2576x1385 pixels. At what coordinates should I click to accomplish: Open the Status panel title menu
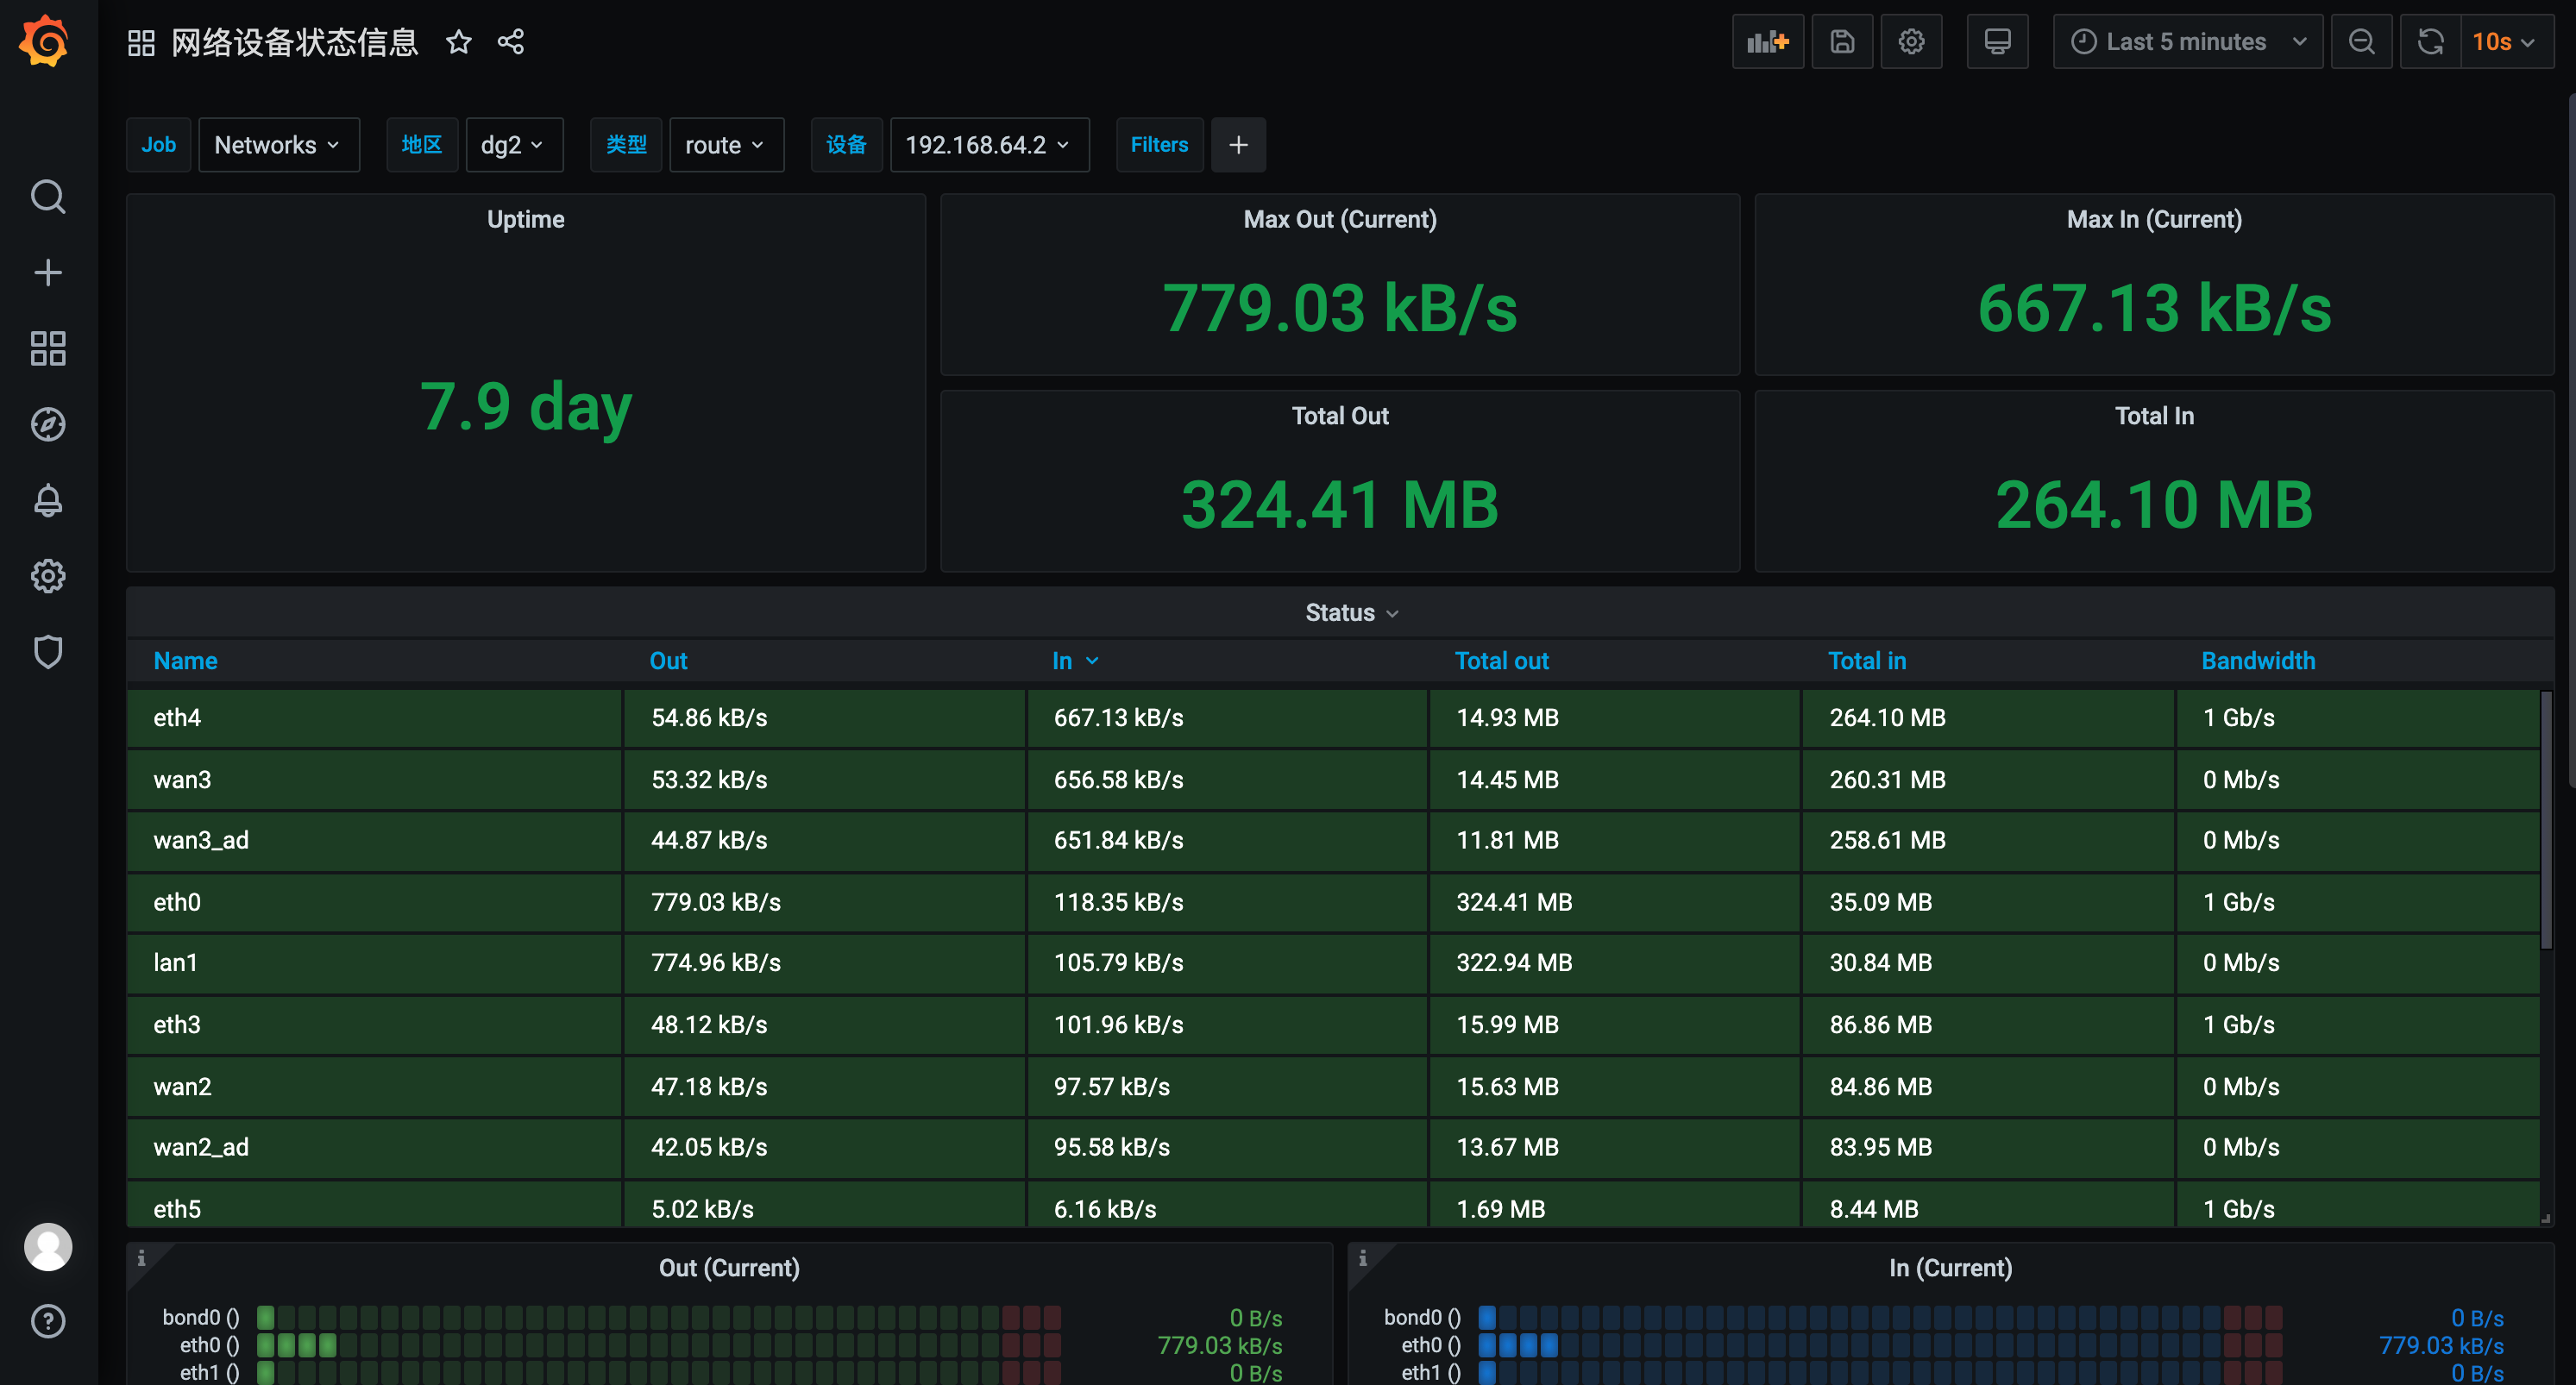click(x=1351, y=613)
